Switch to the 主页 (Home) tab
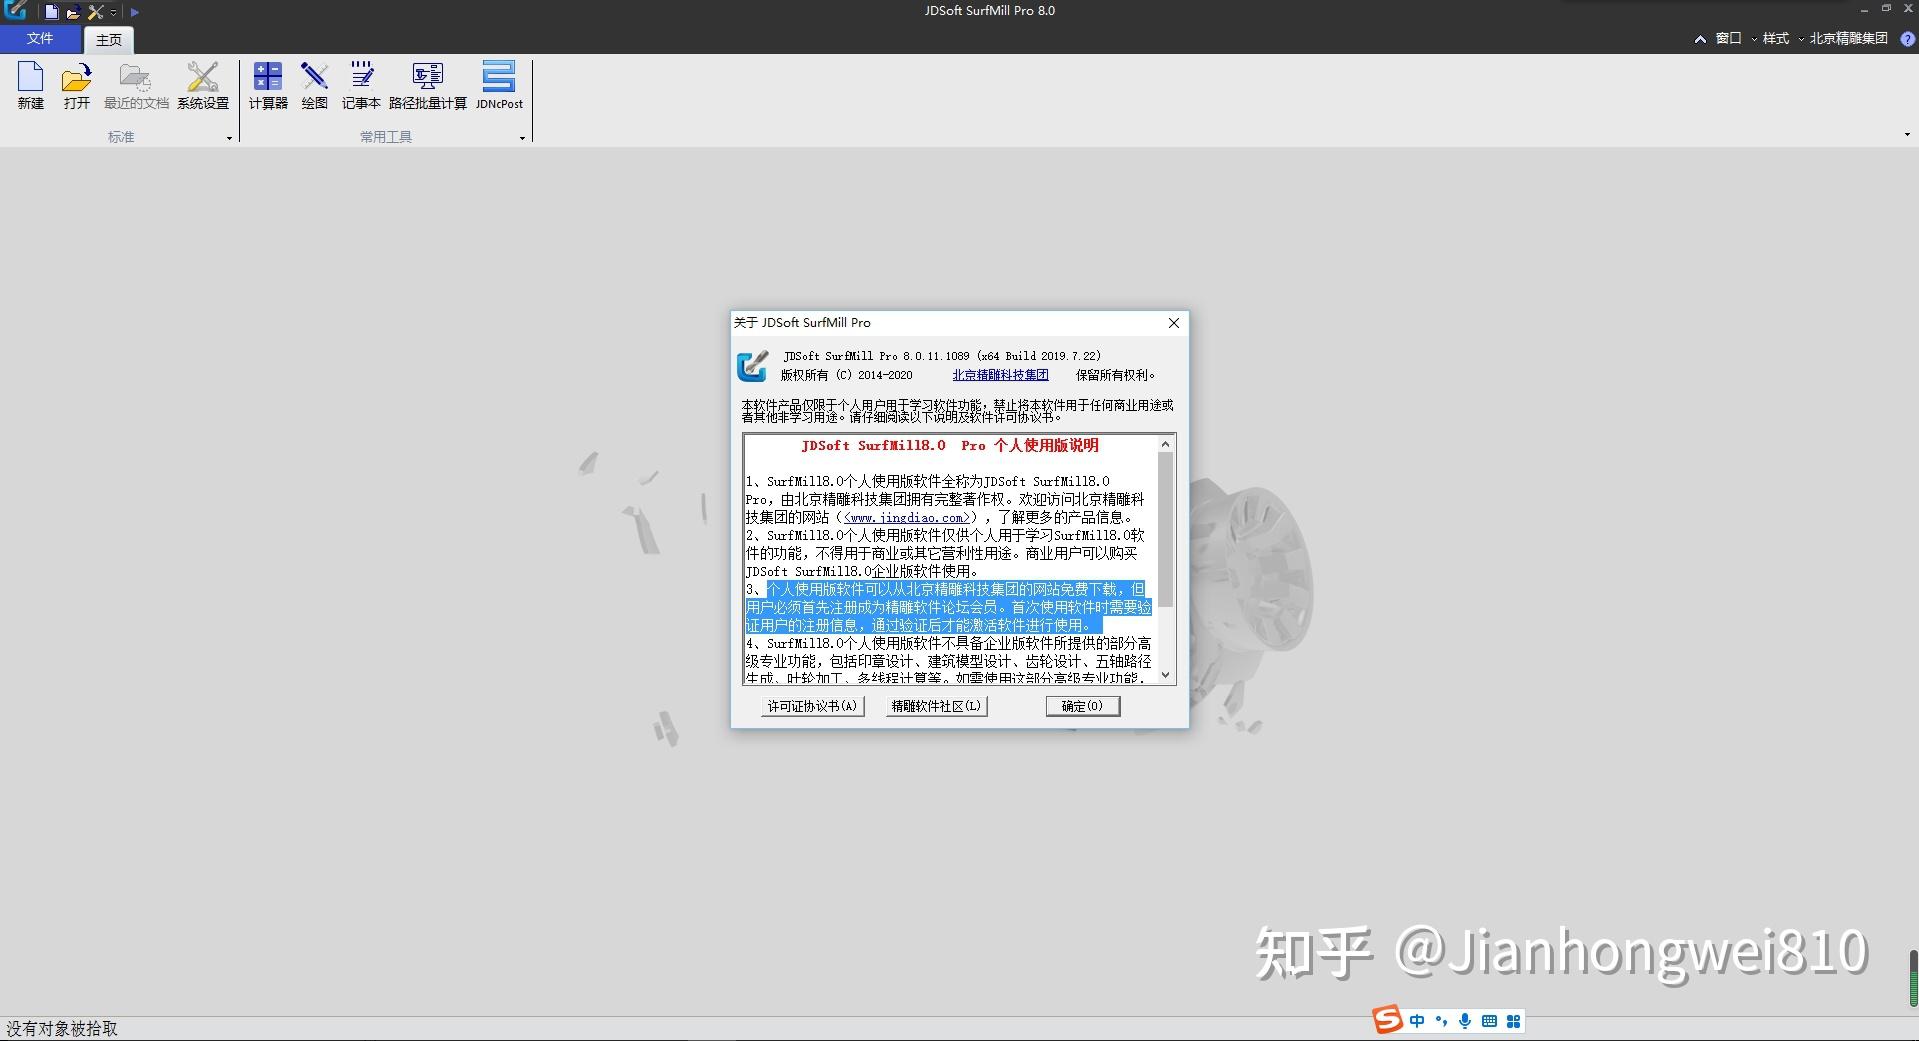This screenshot has height=1041, width=1919. (x=109, y=40)
